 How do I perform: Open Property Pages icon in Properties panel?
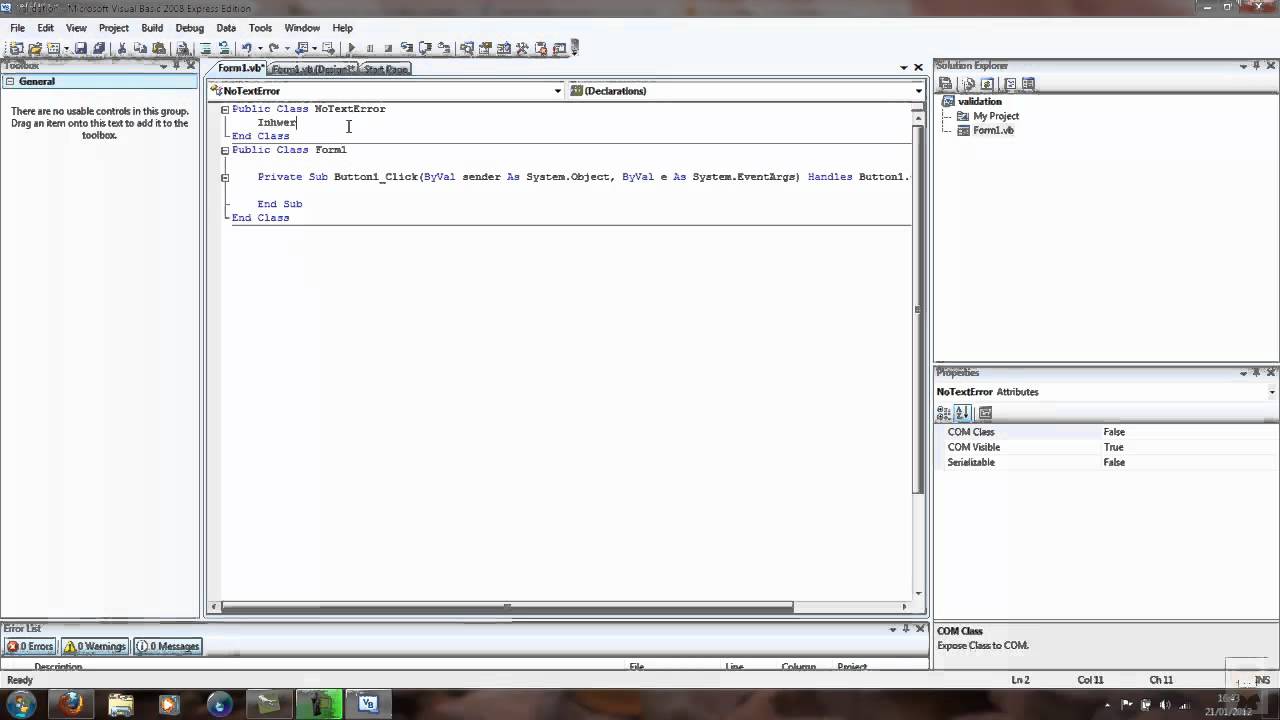(x=985, y=412)
